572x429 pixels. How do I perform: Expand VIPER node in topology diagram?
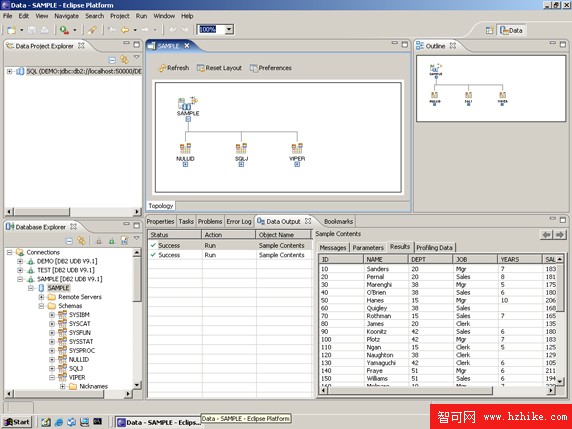click(297, 165)
